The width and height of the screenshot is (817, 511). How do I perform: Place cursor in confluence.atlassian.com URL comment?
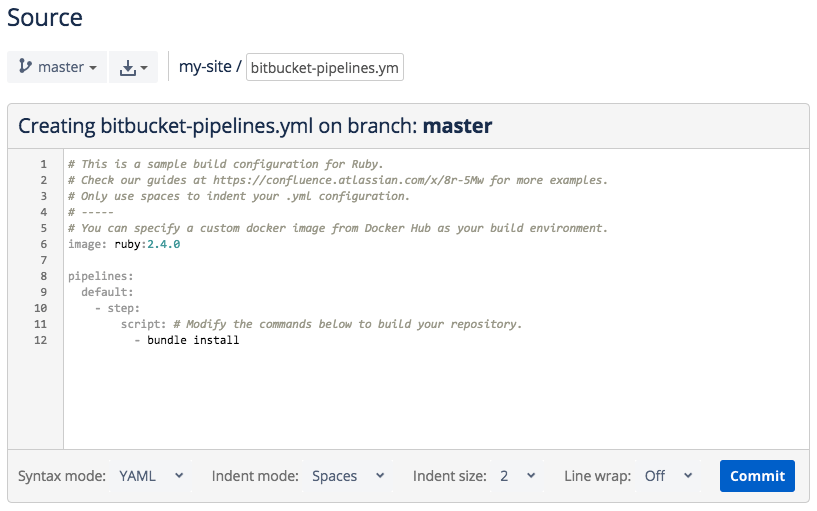(x=338, y=180)
